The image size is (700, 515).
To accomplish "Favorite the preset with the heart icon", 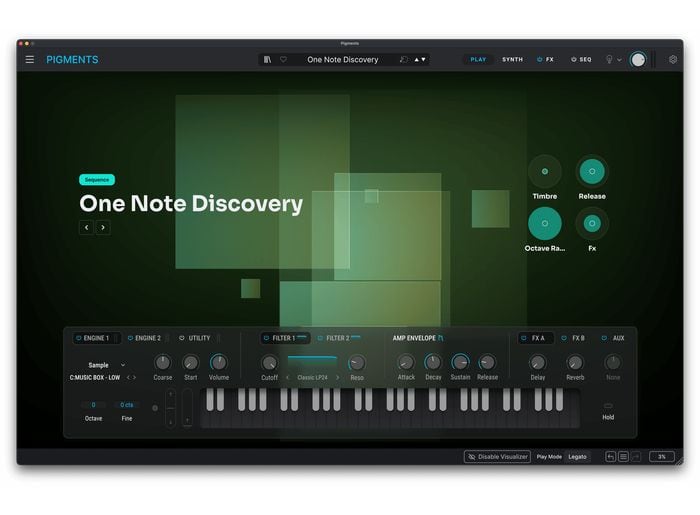I will coord(283,59).
